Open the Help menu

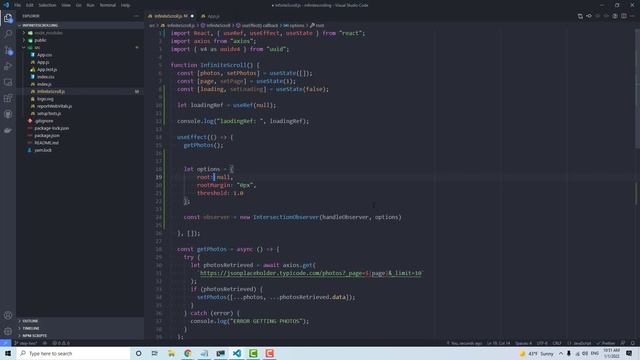pos(125,5)
